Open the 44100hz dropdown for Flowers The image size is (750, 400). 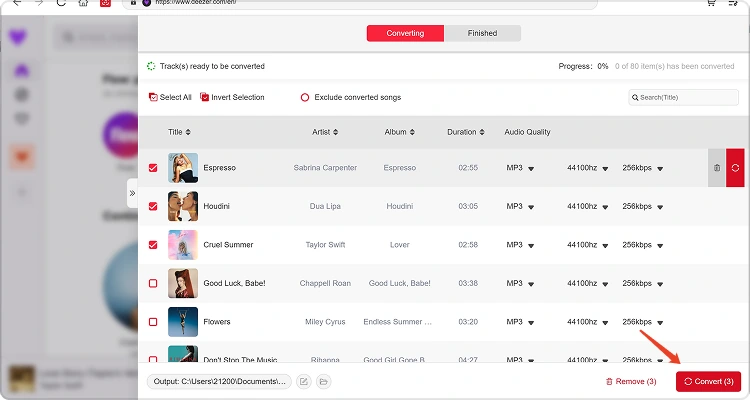[x=587, y=322]
